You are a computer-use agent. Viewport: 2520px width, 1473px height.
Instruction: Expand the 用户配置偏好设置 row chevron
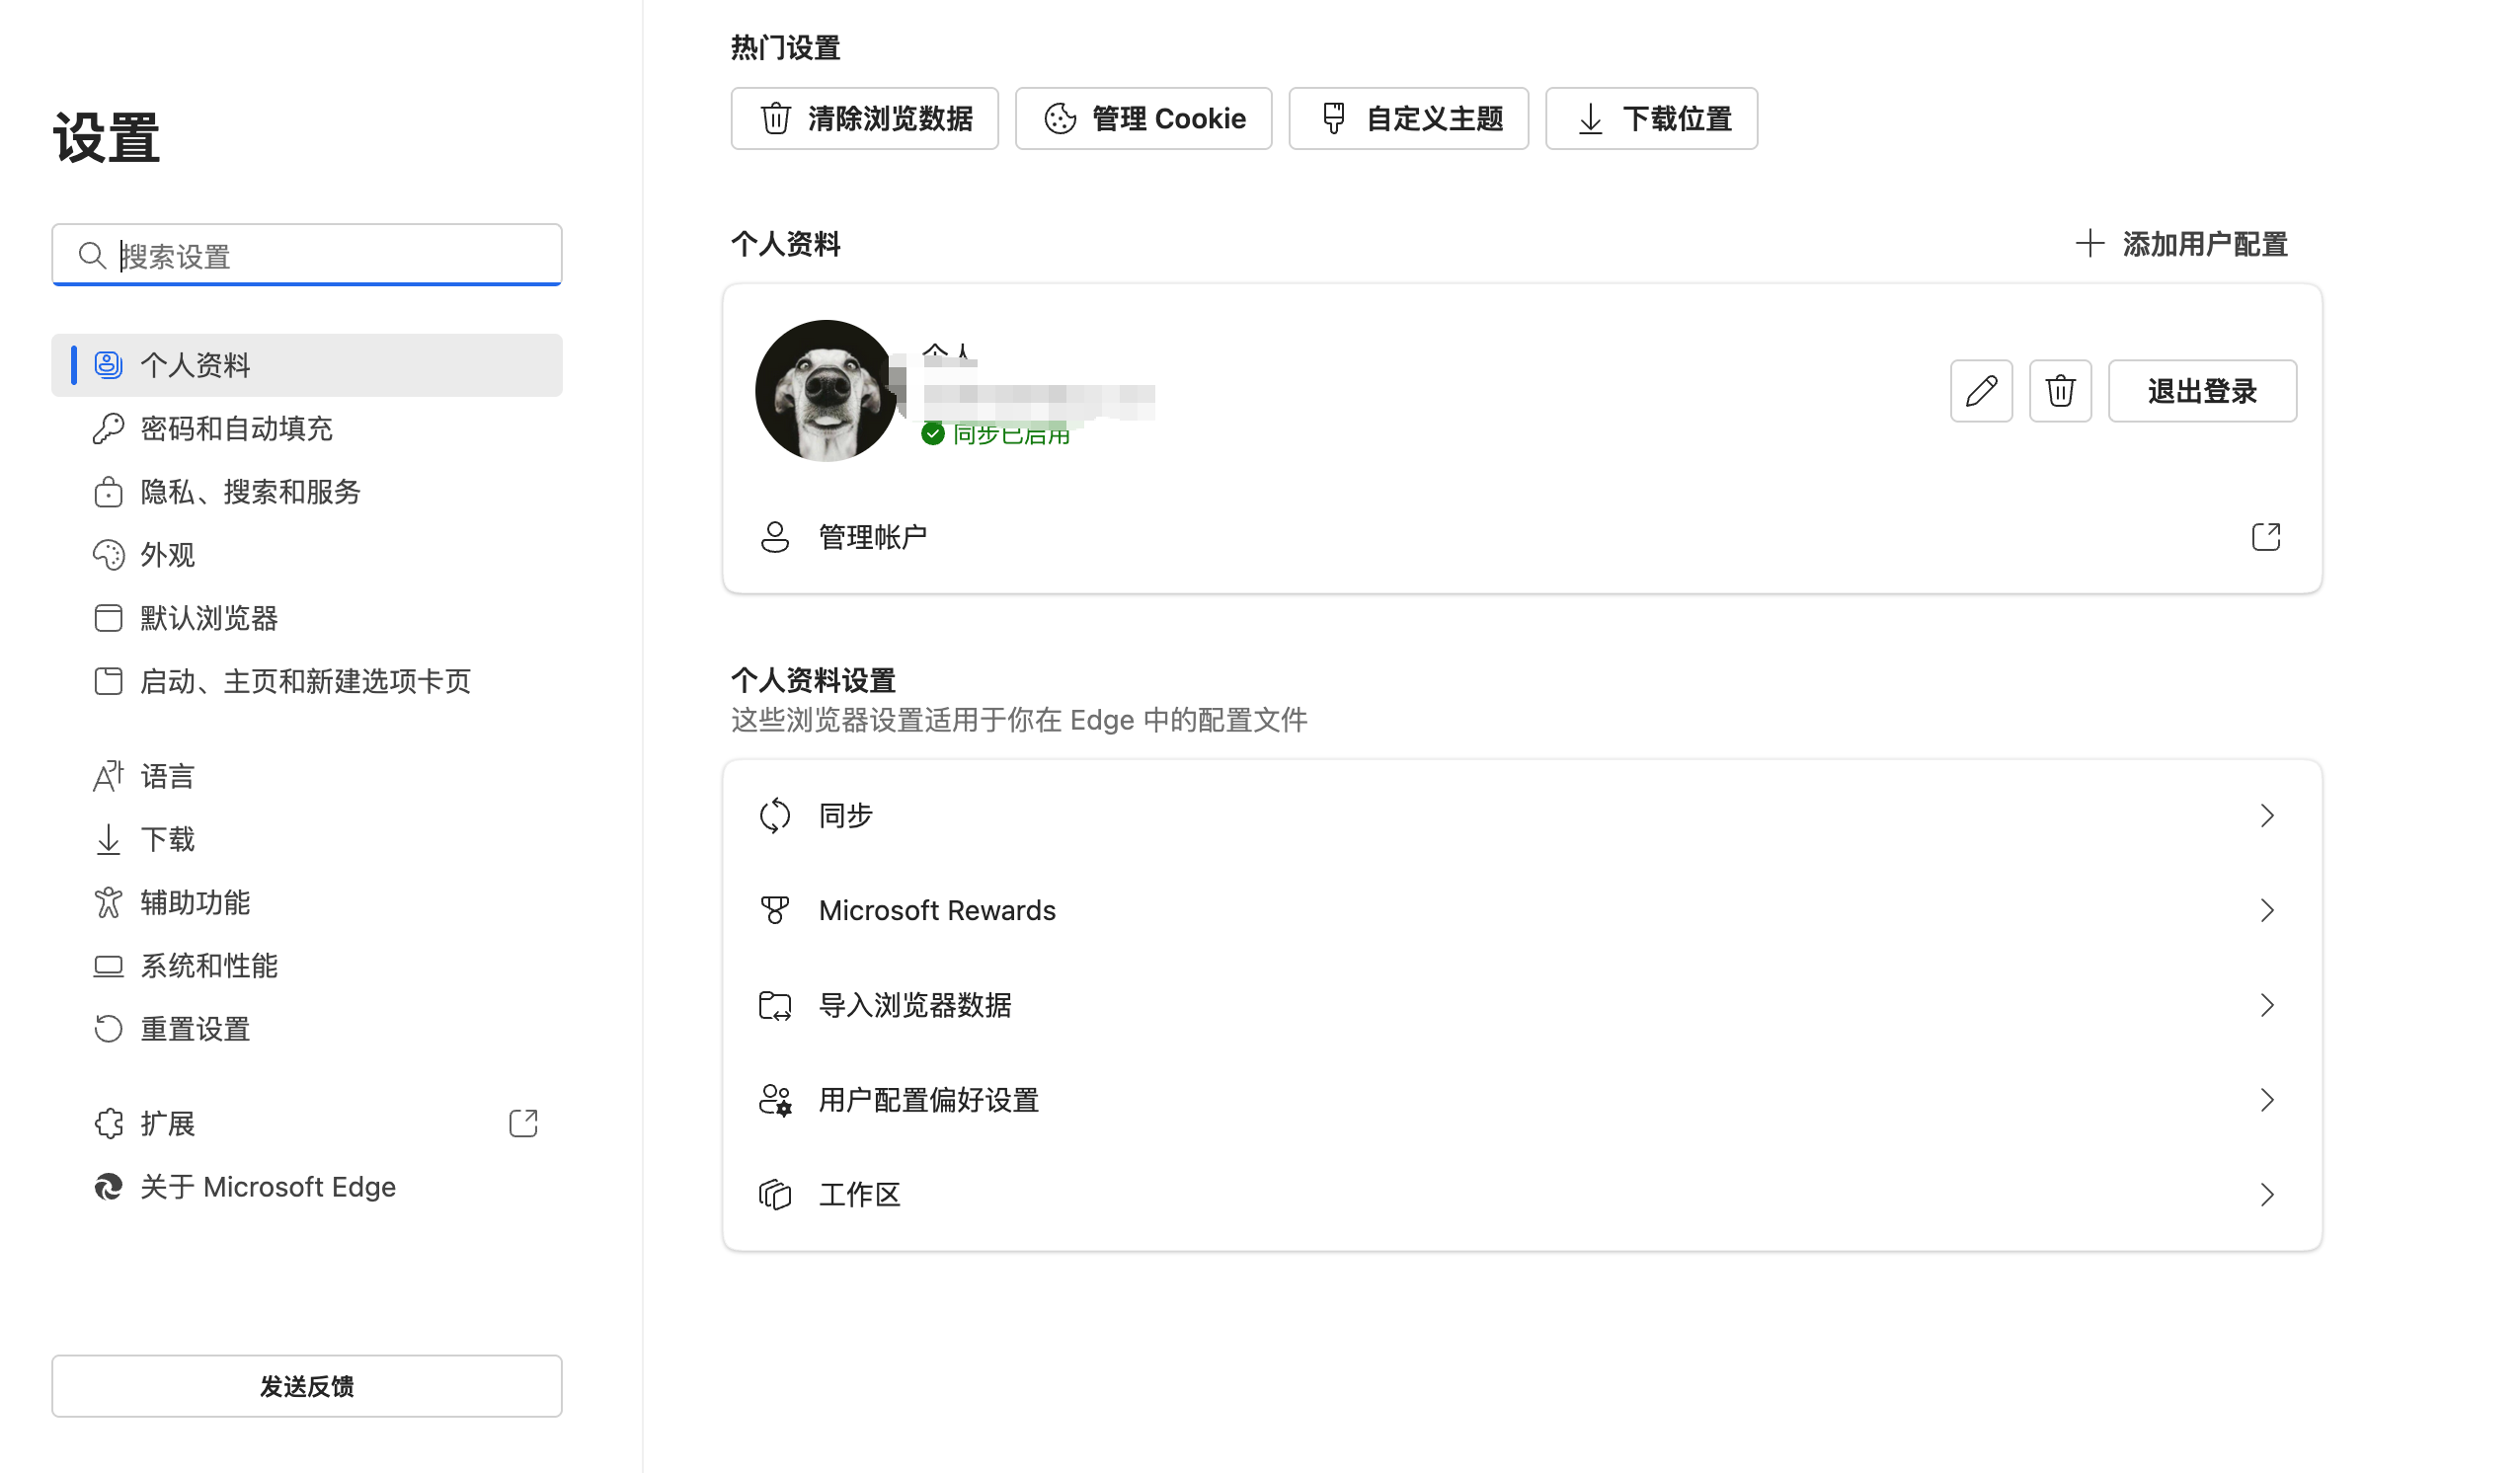click(x=2266, y=1100)
